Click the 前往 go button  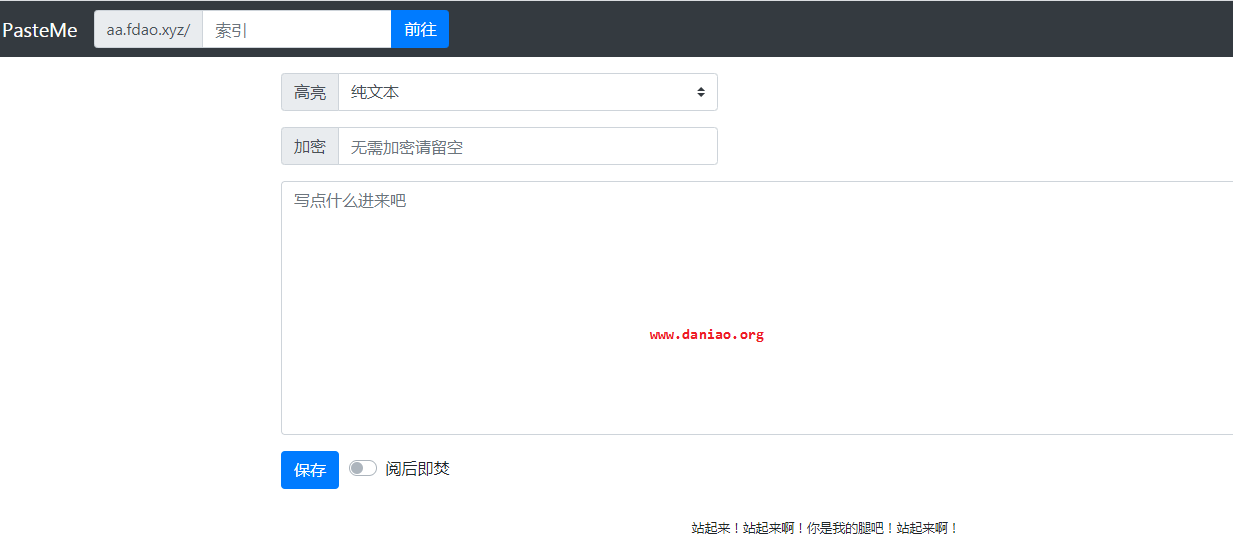(420, 29)
